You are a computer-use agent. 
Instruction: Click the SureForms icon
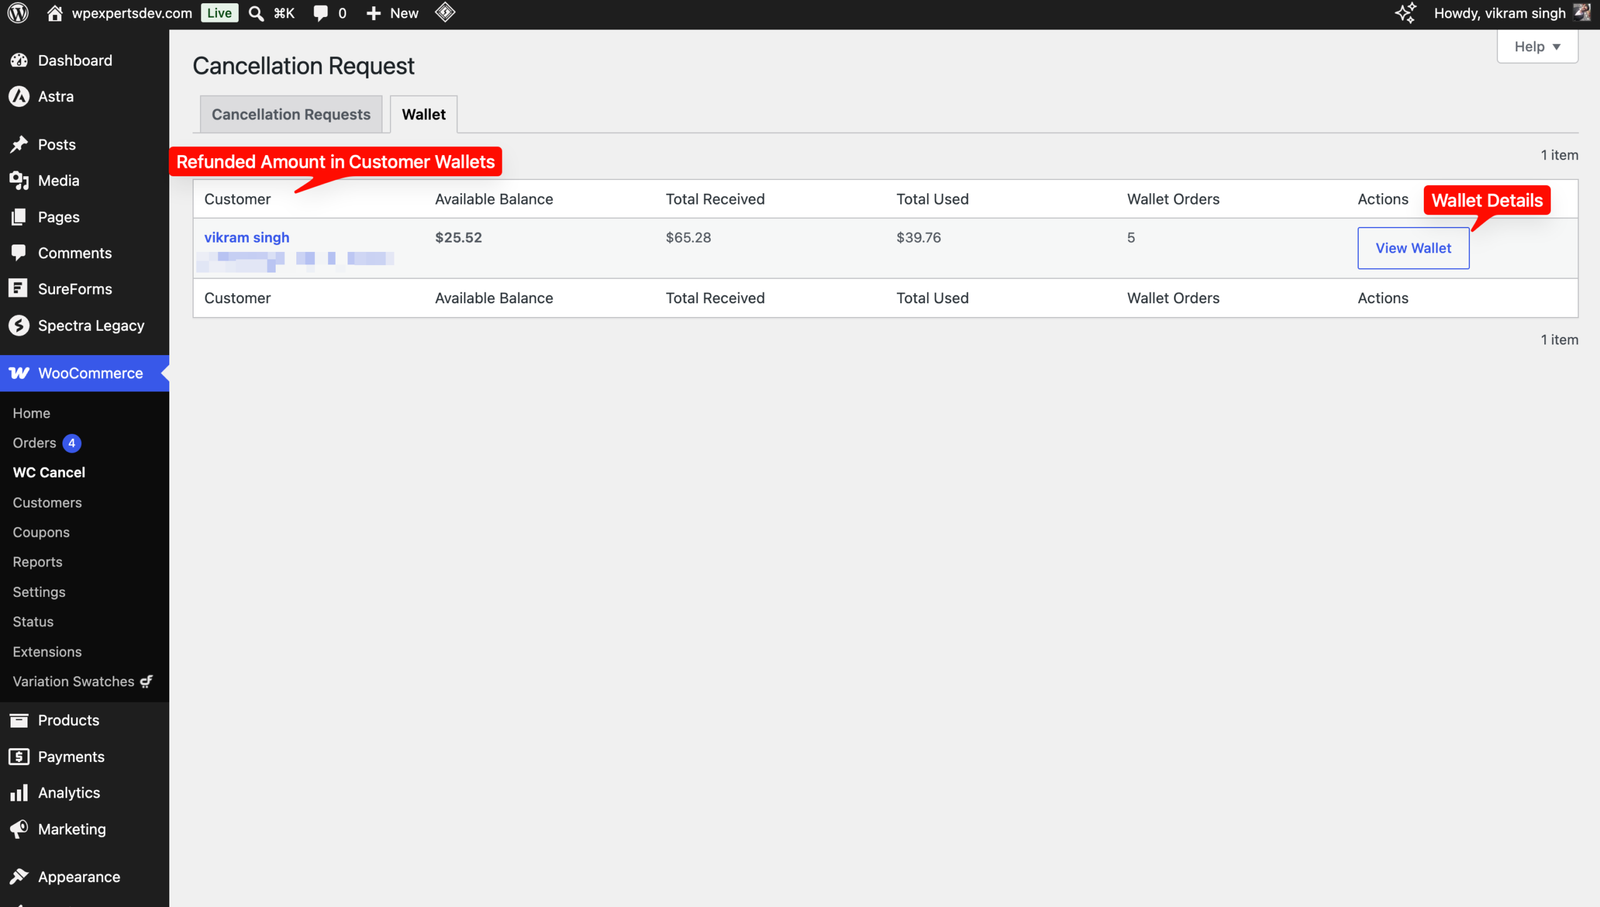(18, 289)
